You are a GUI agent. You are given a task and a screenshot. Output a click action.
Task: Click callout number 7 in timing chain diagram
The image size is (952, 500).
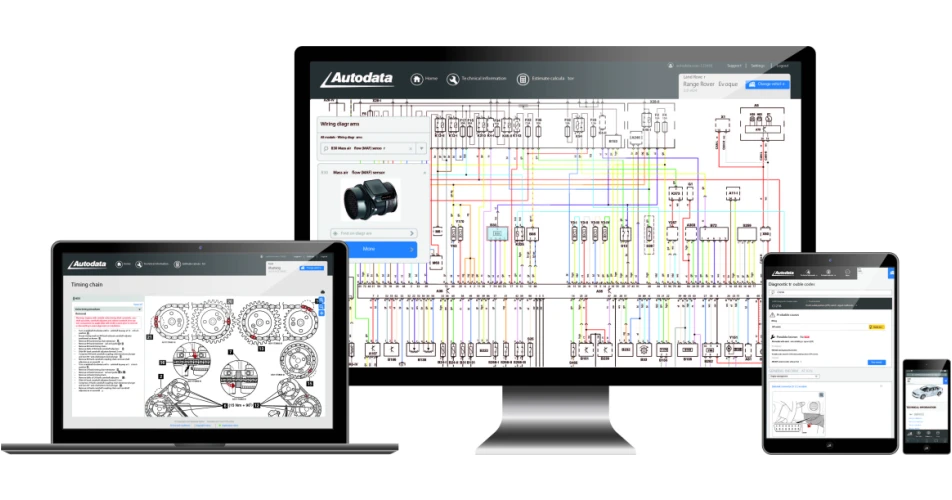click(x=230, y=352)
